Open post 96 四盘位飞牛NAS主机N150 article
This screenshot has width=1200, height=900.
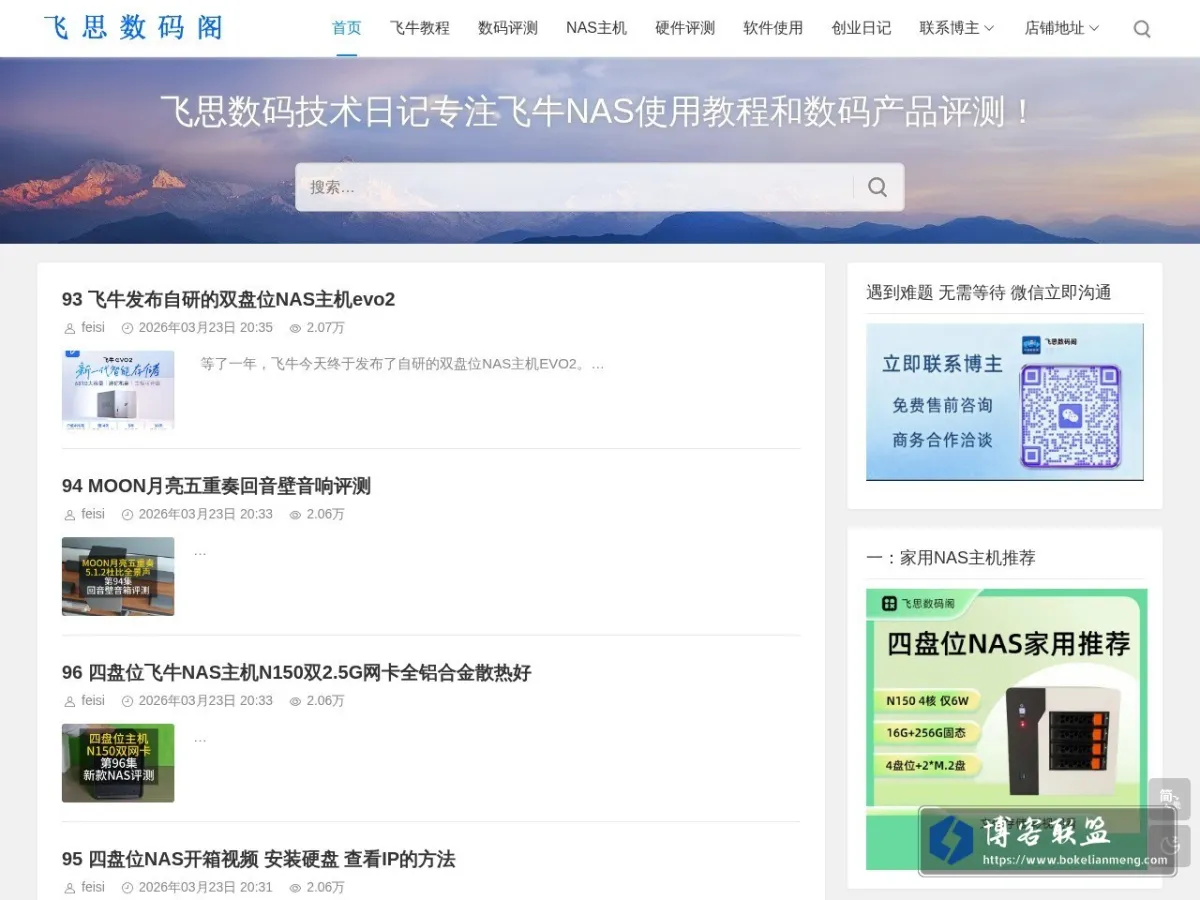click(x=297, y=673)
